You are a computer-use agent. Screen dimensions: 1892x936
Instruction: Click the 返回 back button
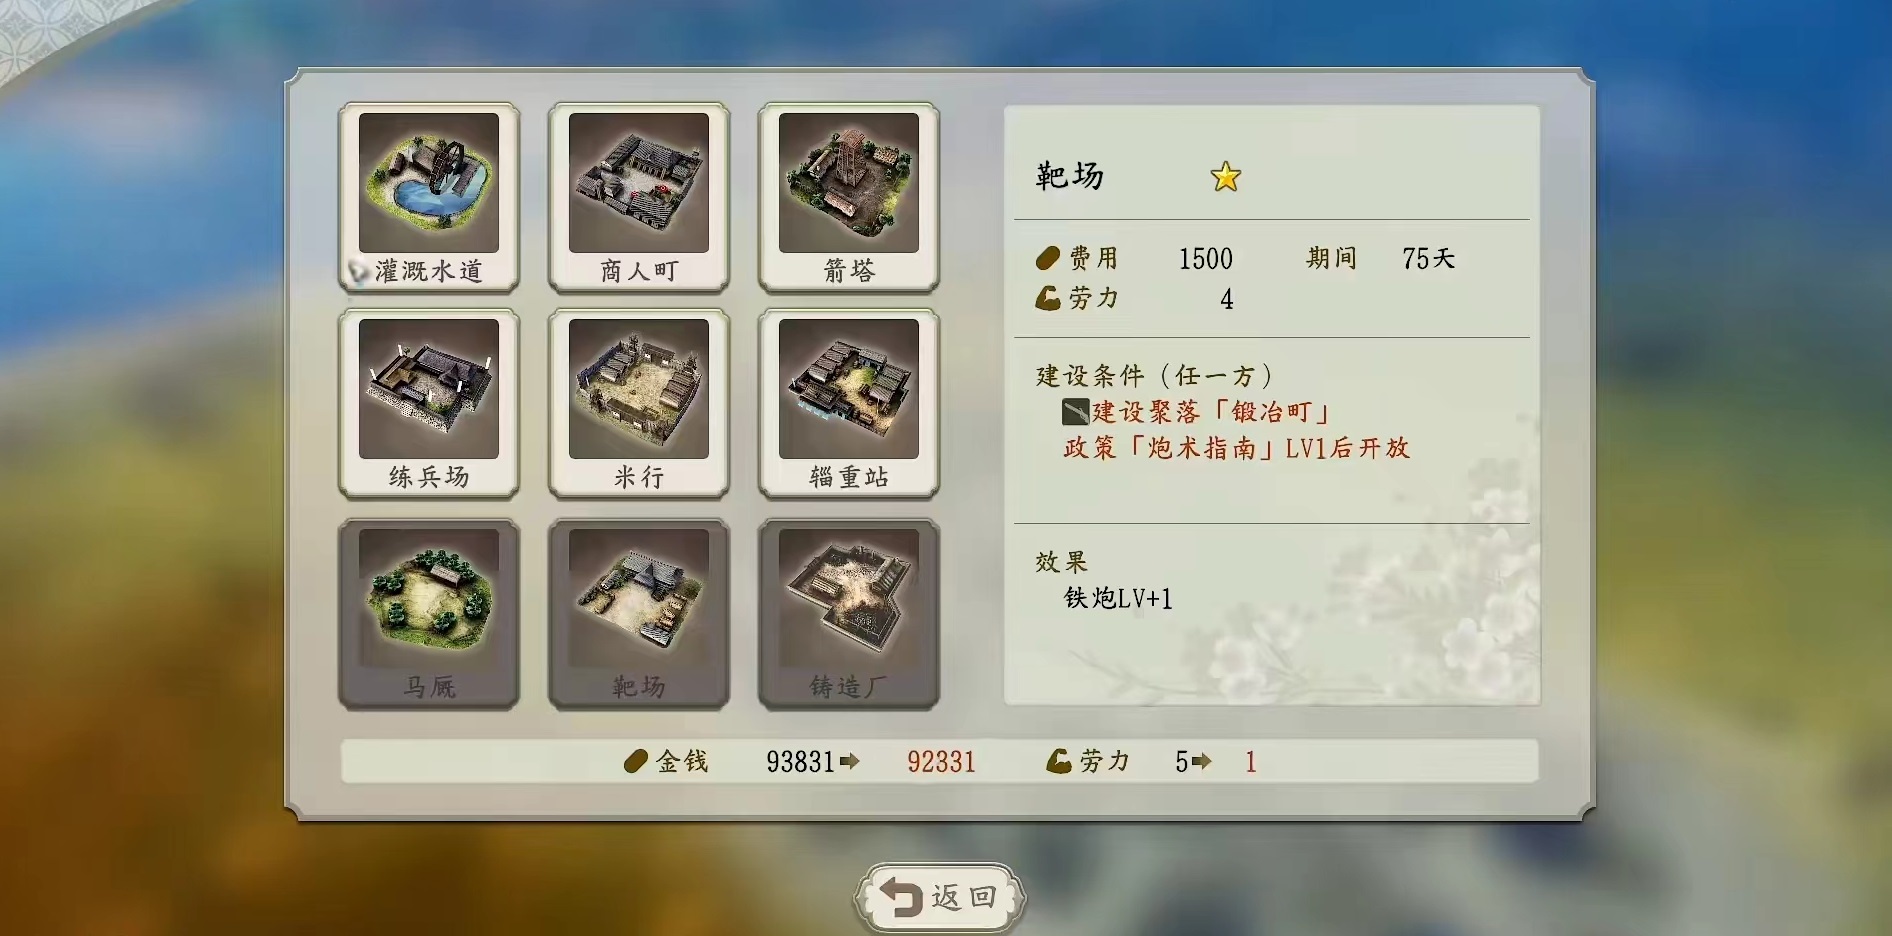point(940,897)
